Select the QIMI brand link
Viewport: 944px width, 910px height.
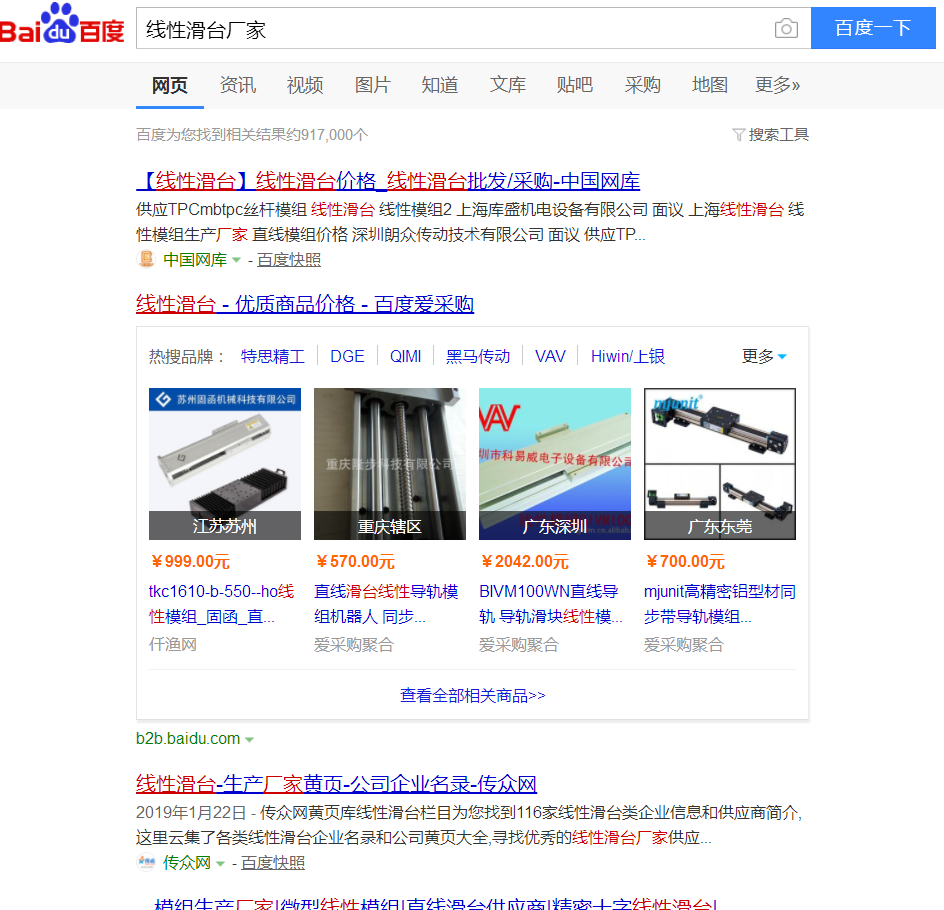click(405, 356)
